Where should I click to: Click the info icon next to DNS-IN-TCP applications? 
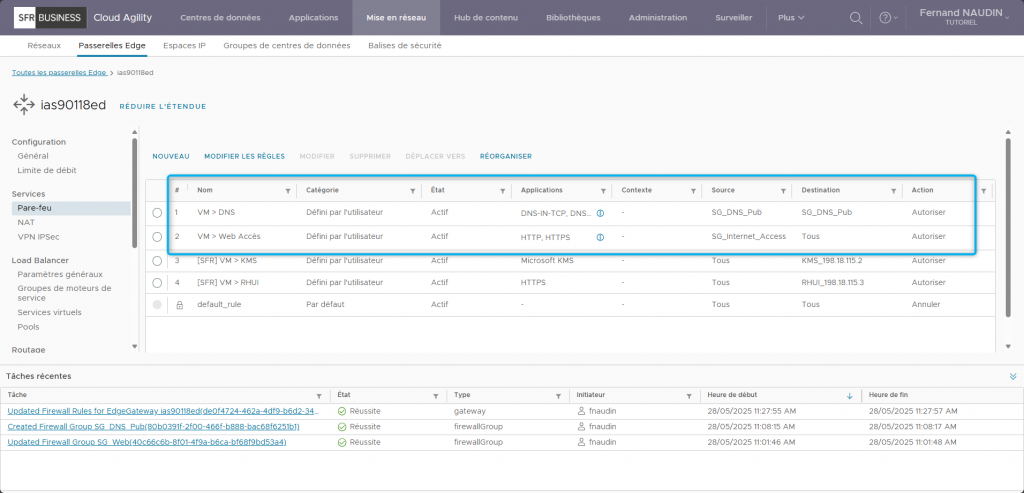(x=600, y=213)
